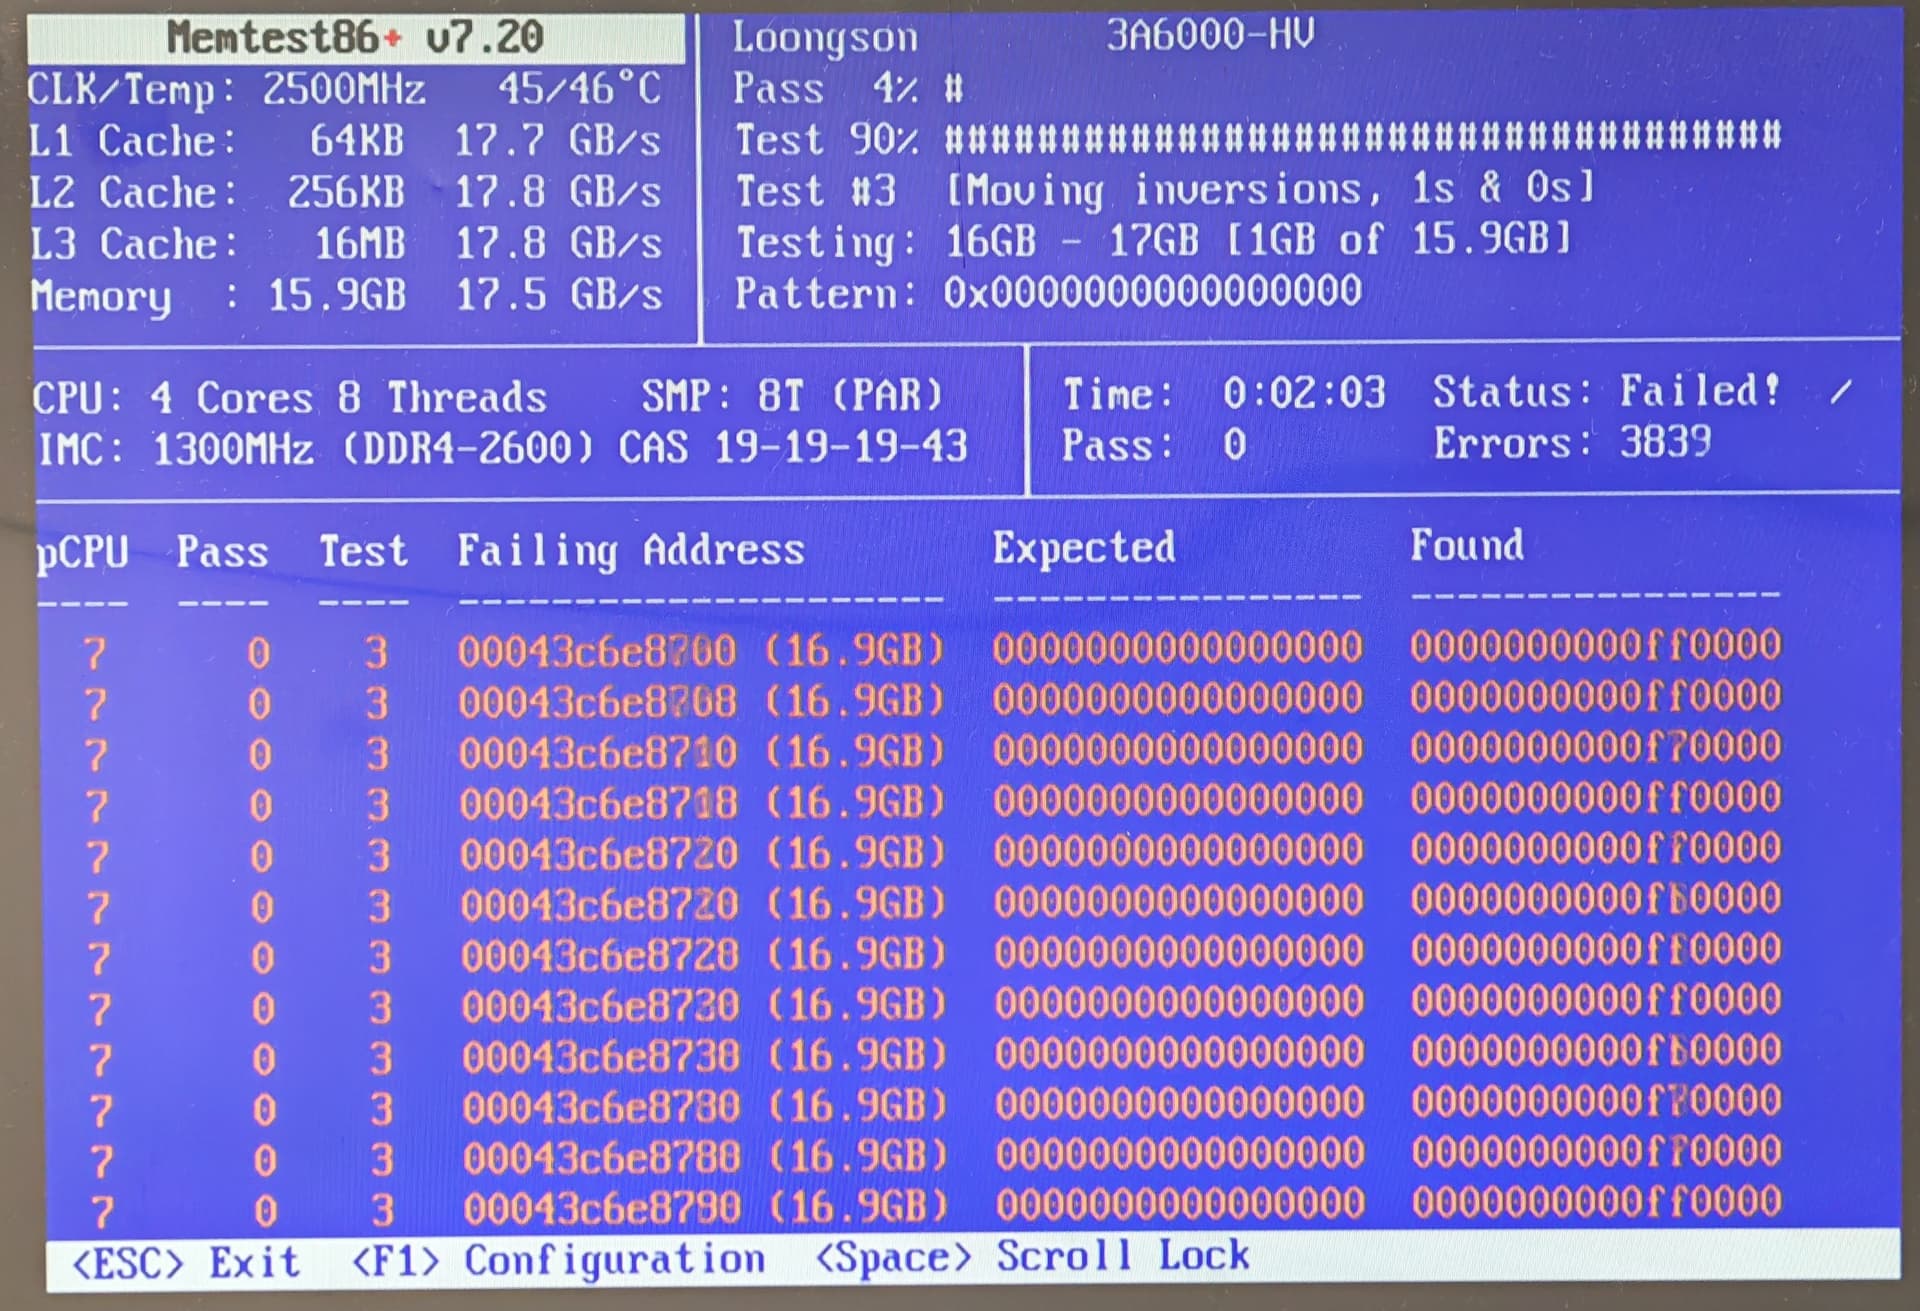Open <F1> Configuration from bottom bar
Screen dimensions: 1920x1311
[x=558, y=1260]
